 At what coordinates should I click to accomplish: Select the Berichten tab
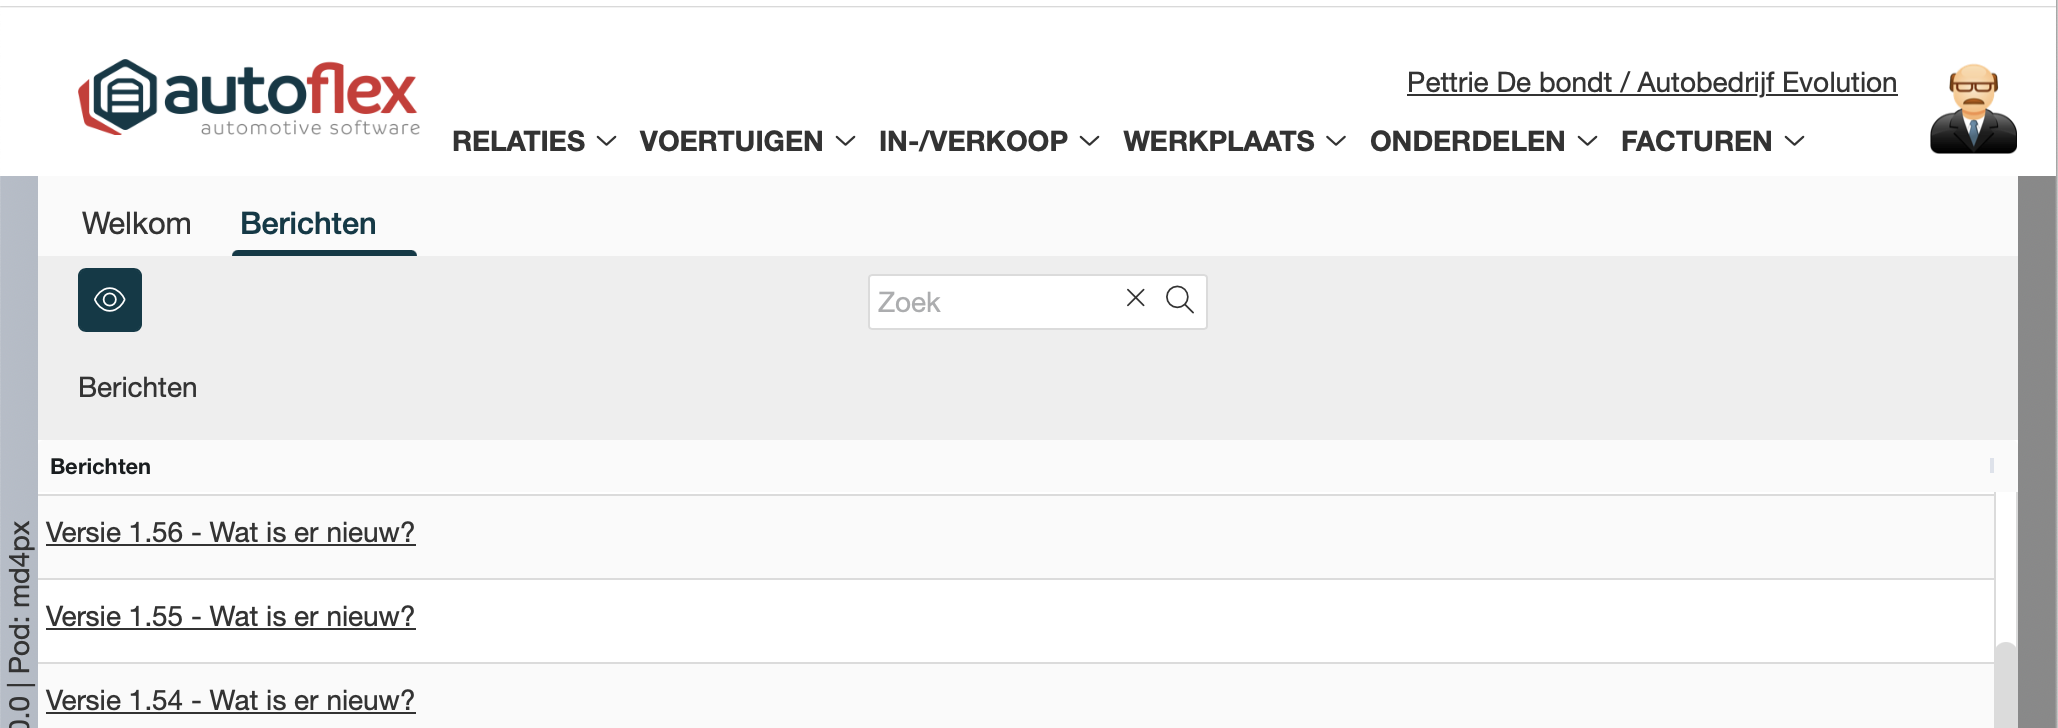coord(308,223)
